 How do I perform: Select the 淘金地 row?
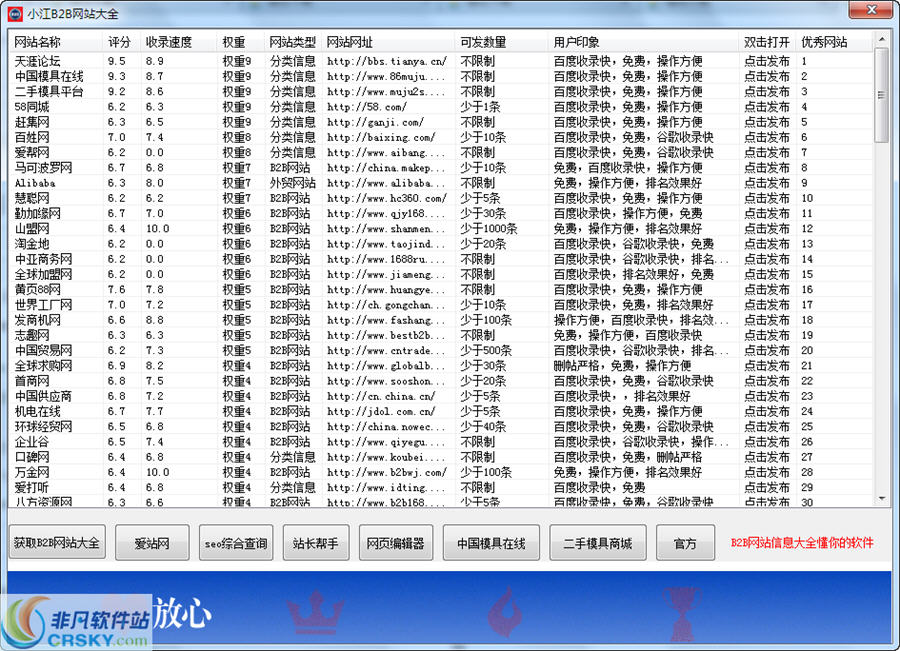(441, 243)
